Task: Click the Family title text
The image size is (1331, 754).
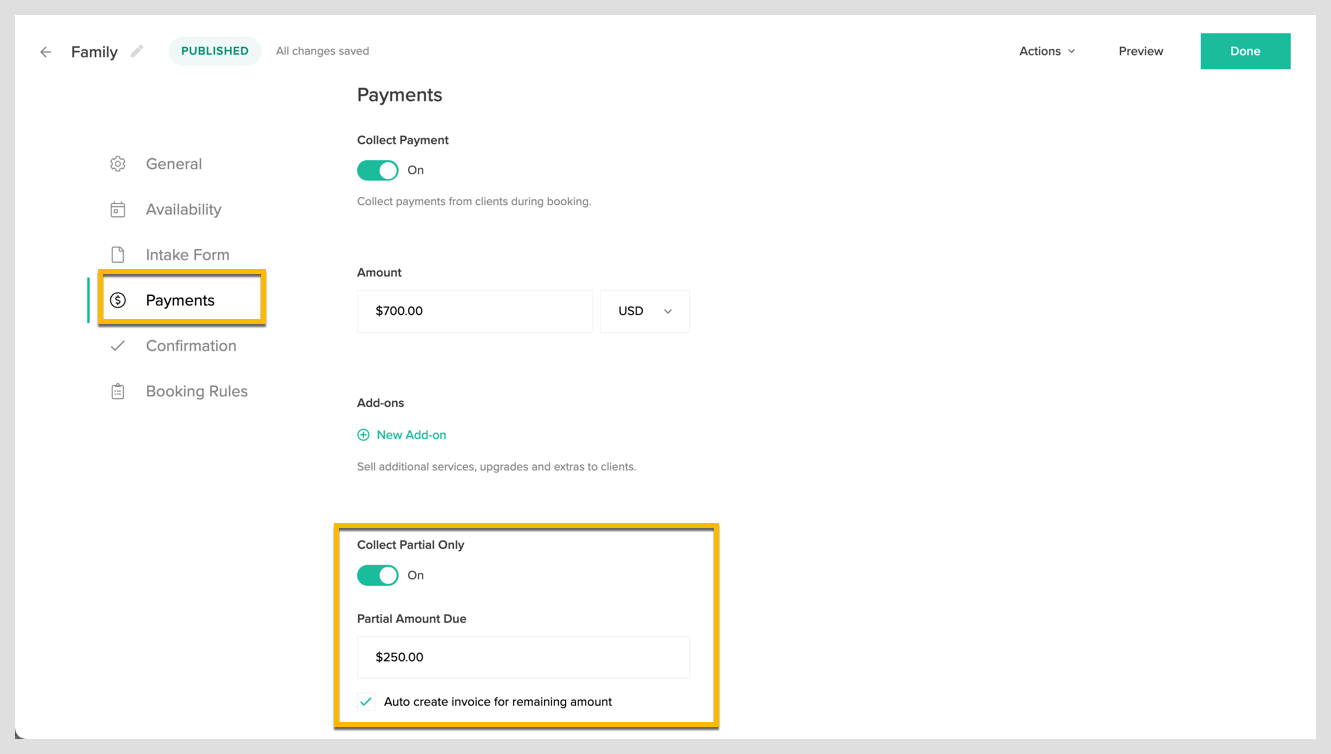Action: pyautogui.click(x=95, y=52)
